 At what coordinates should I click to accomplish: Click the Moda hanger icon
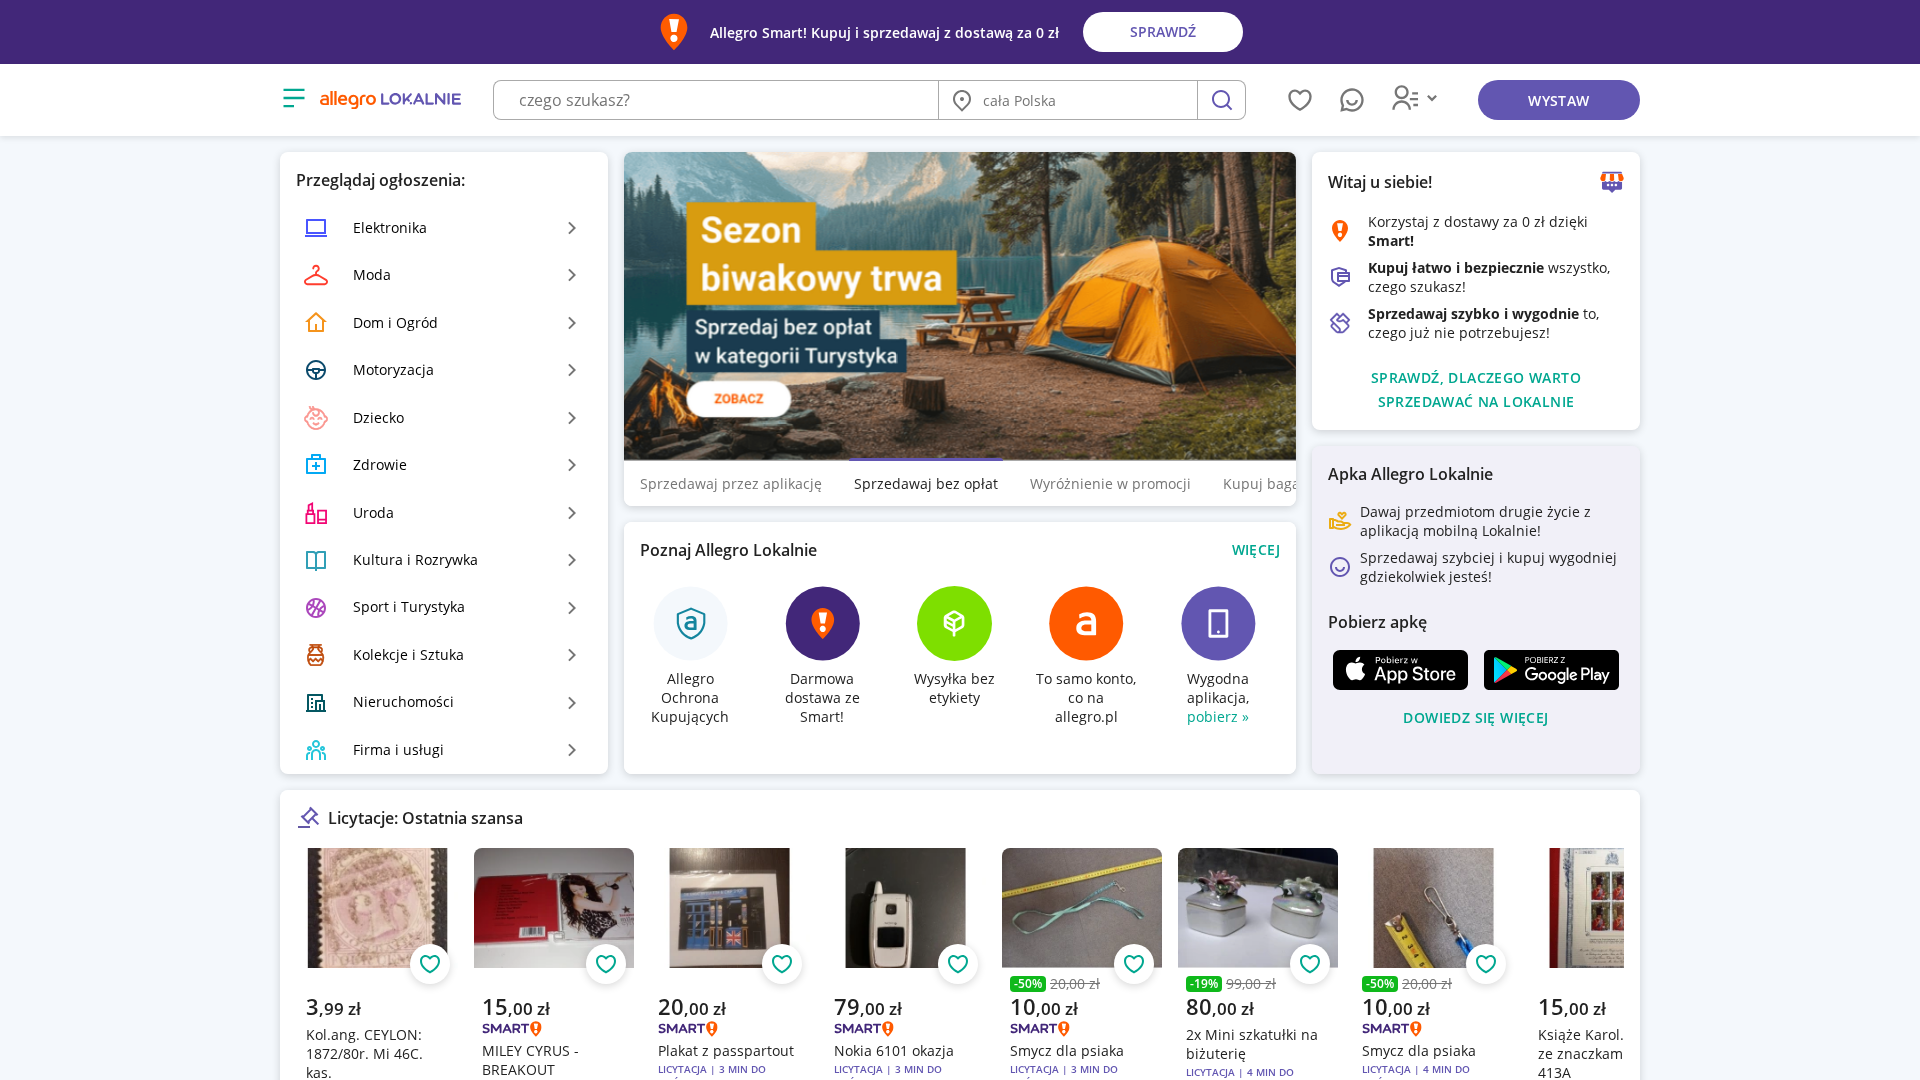316,275
